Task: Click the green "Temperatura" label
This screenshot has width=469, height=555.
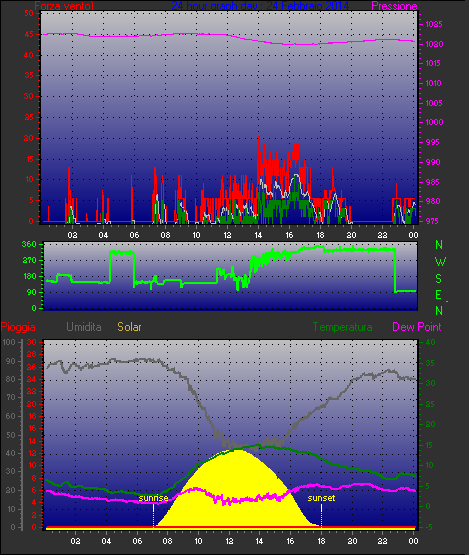Action: click(342, 327)
